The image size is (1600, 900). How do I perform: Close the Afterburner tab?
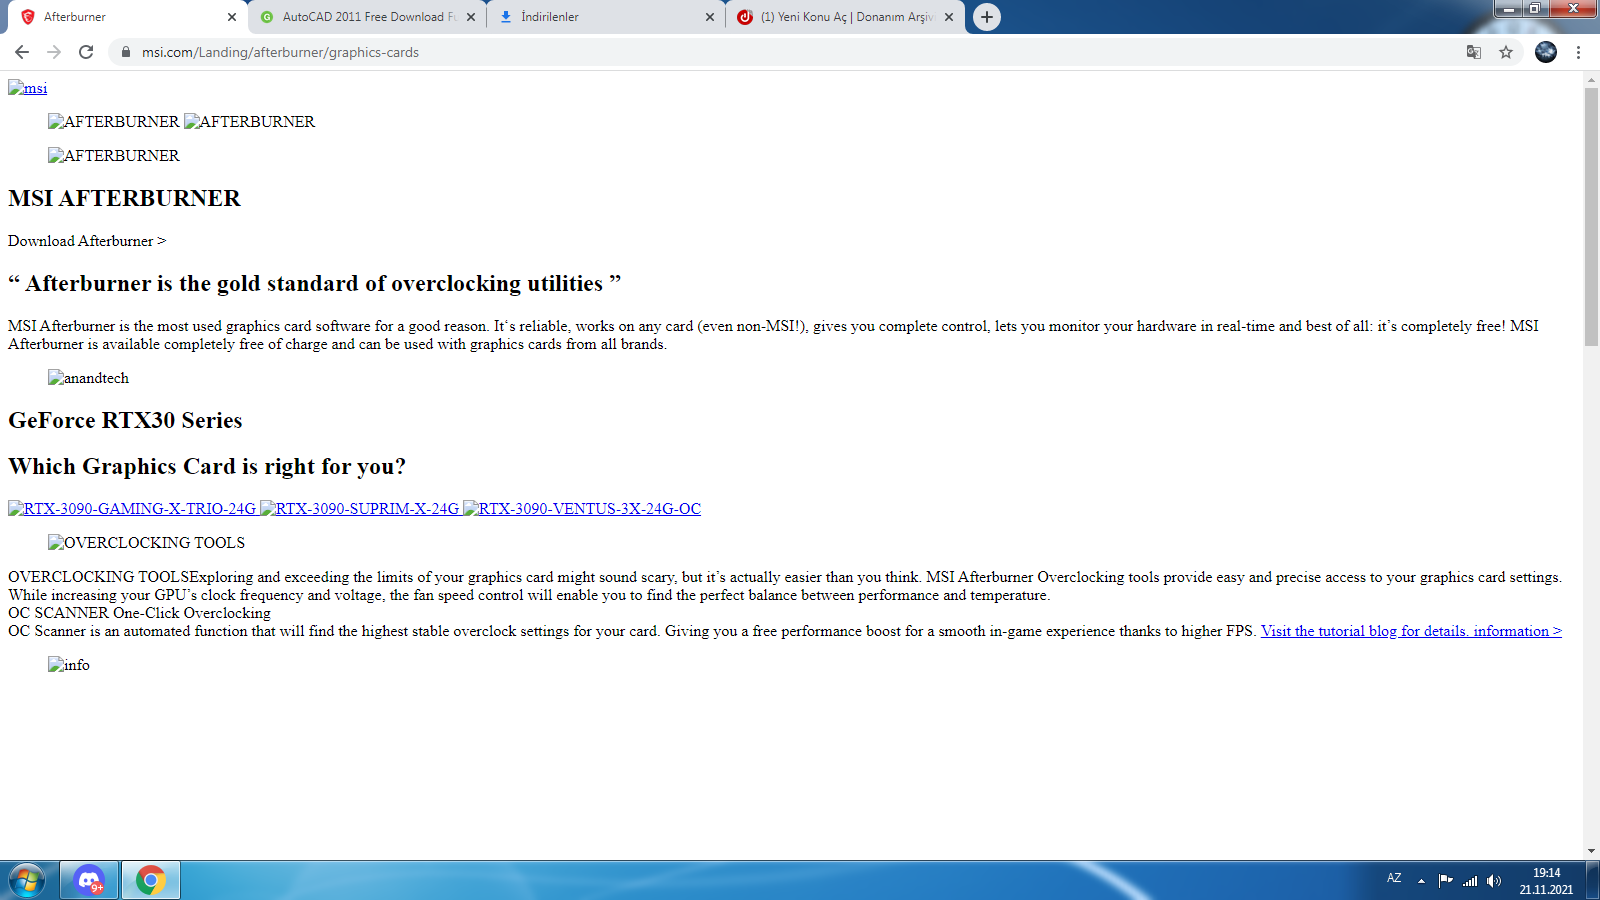232,17
